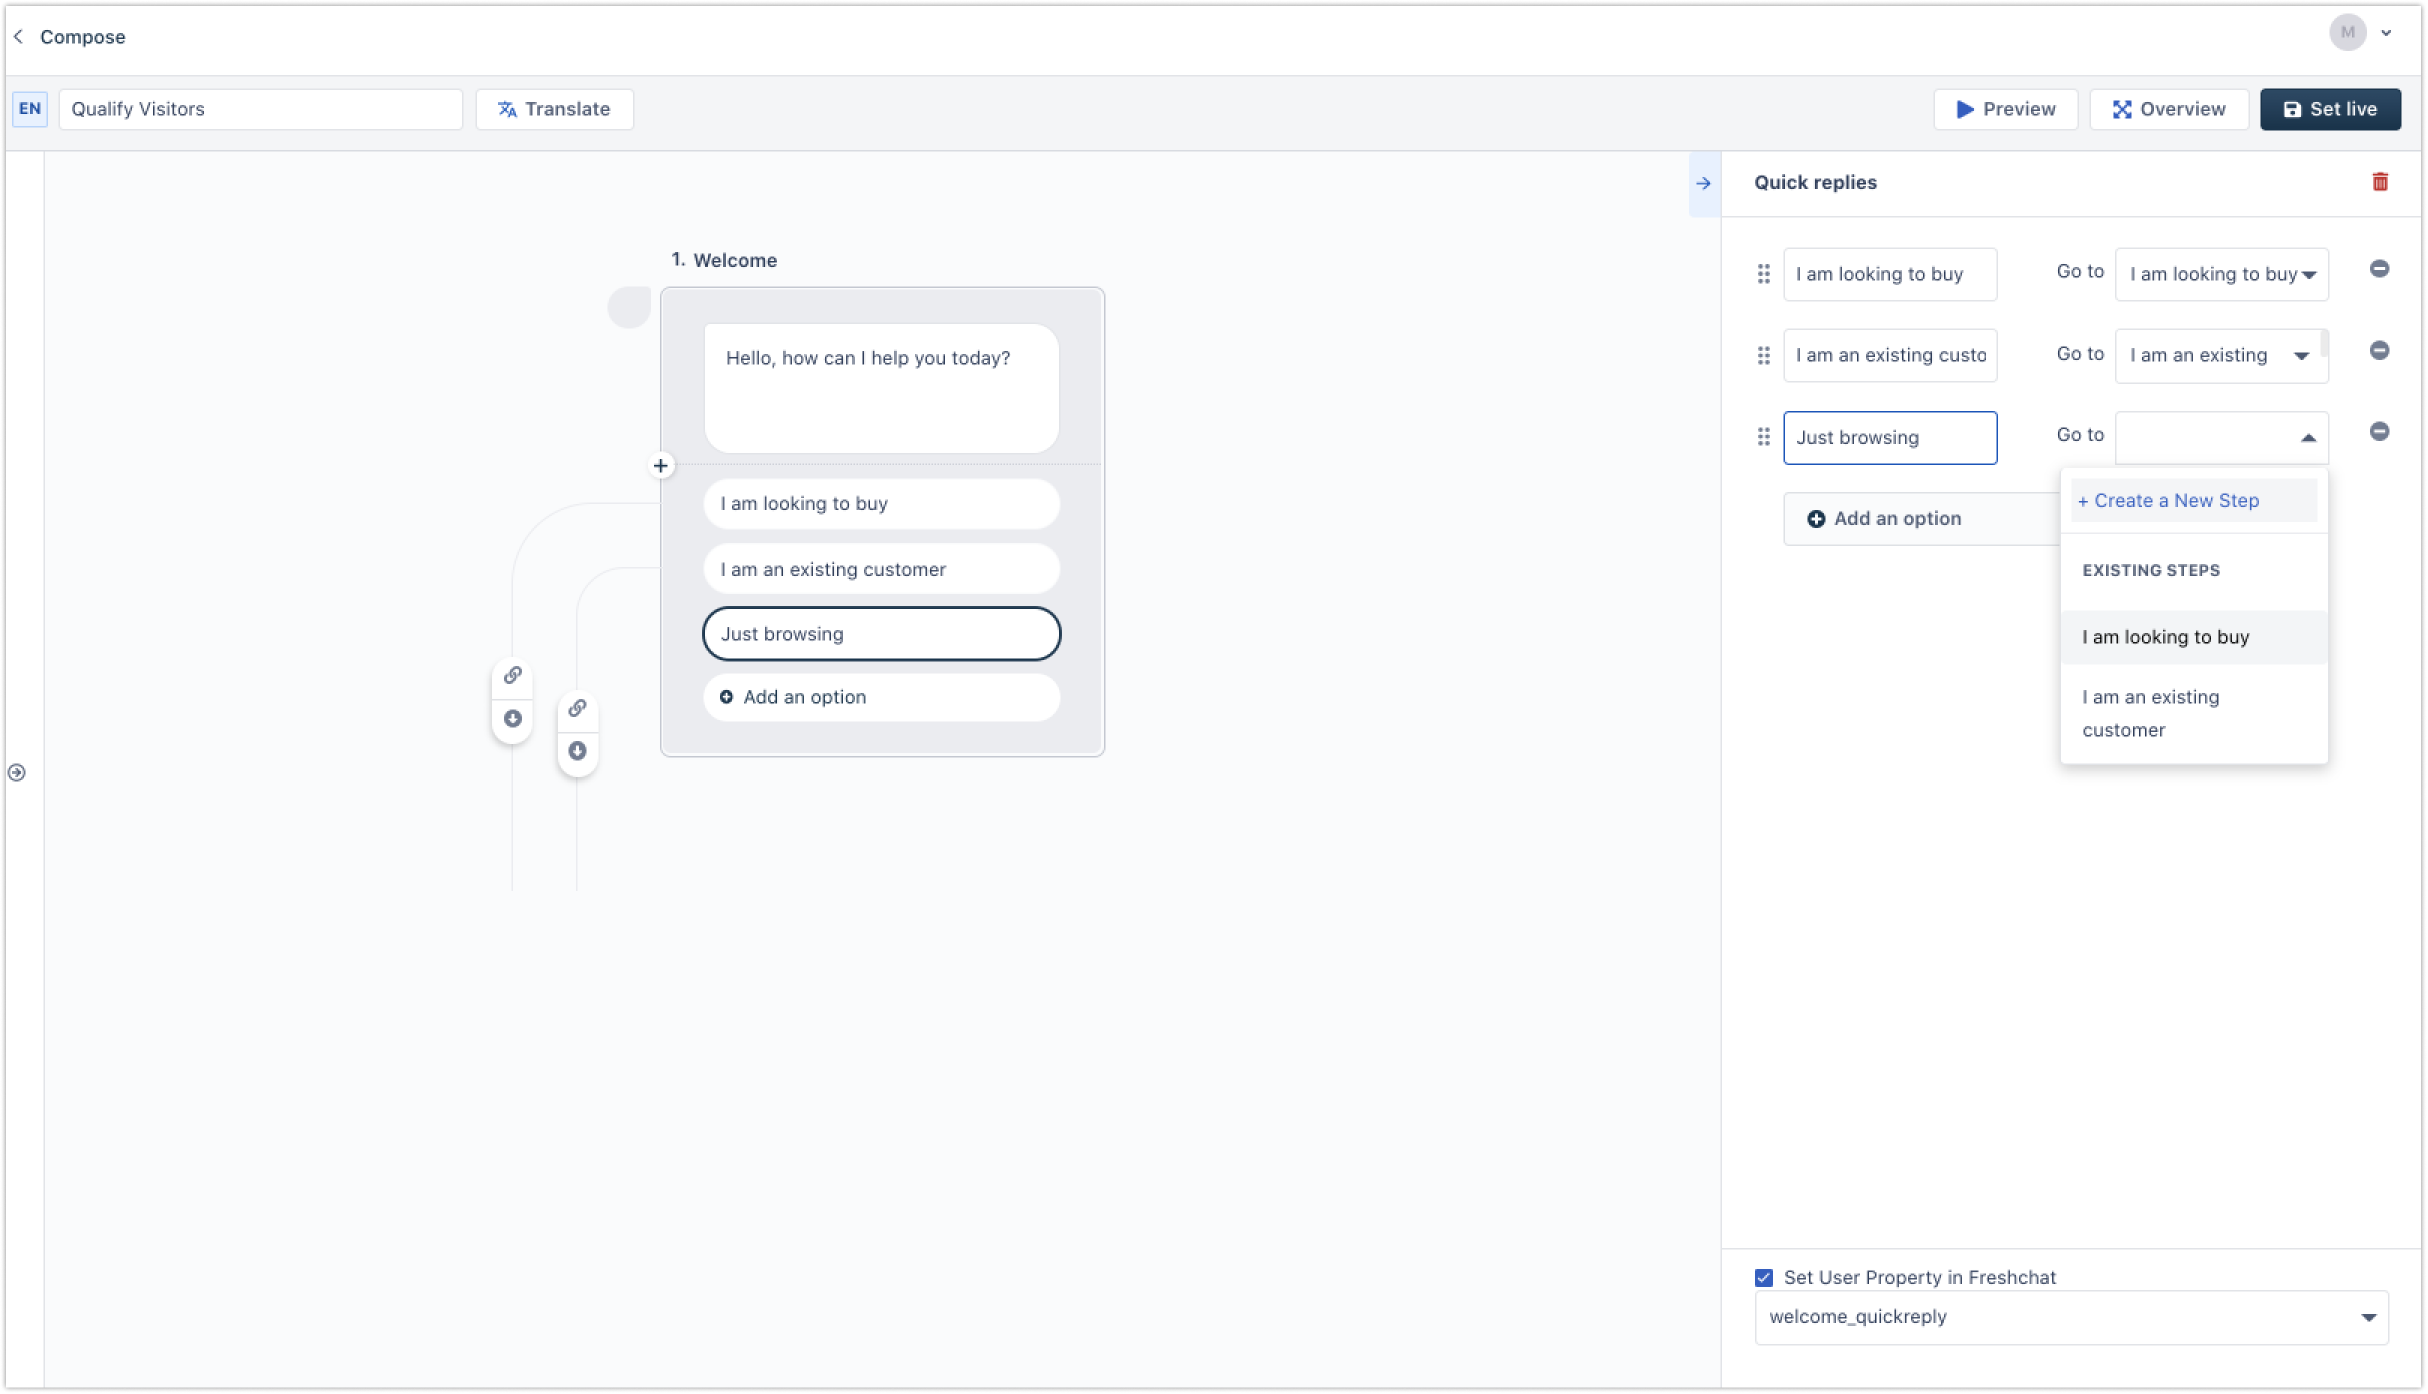Click the back arrow next to Compose
Image resolution: width=2428 pixels, height=1394 pixels.
click(19, 37)
